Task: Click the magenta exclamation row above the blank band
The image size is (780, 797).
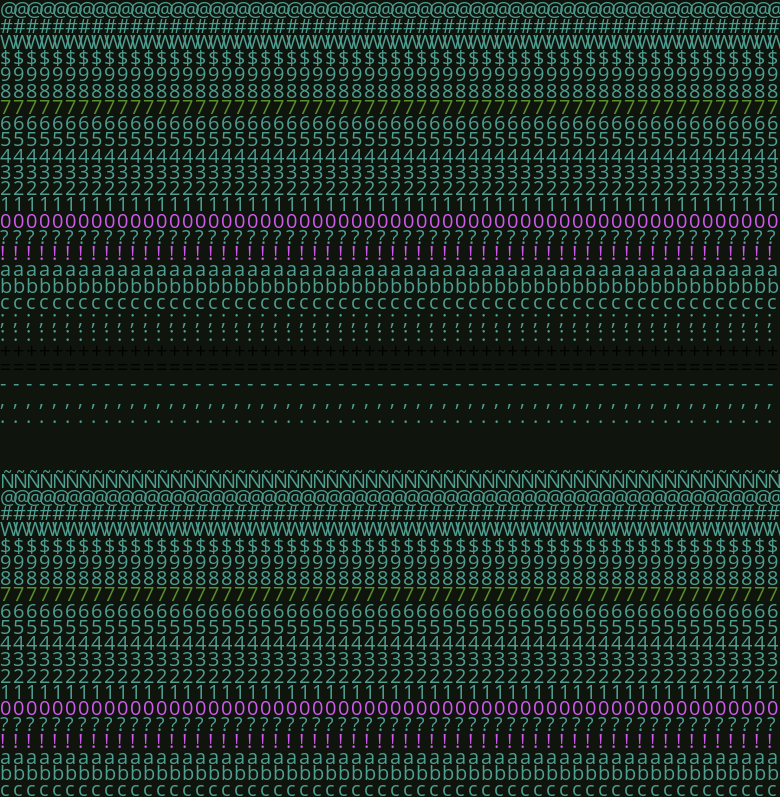Action: (x=390, y=254)
